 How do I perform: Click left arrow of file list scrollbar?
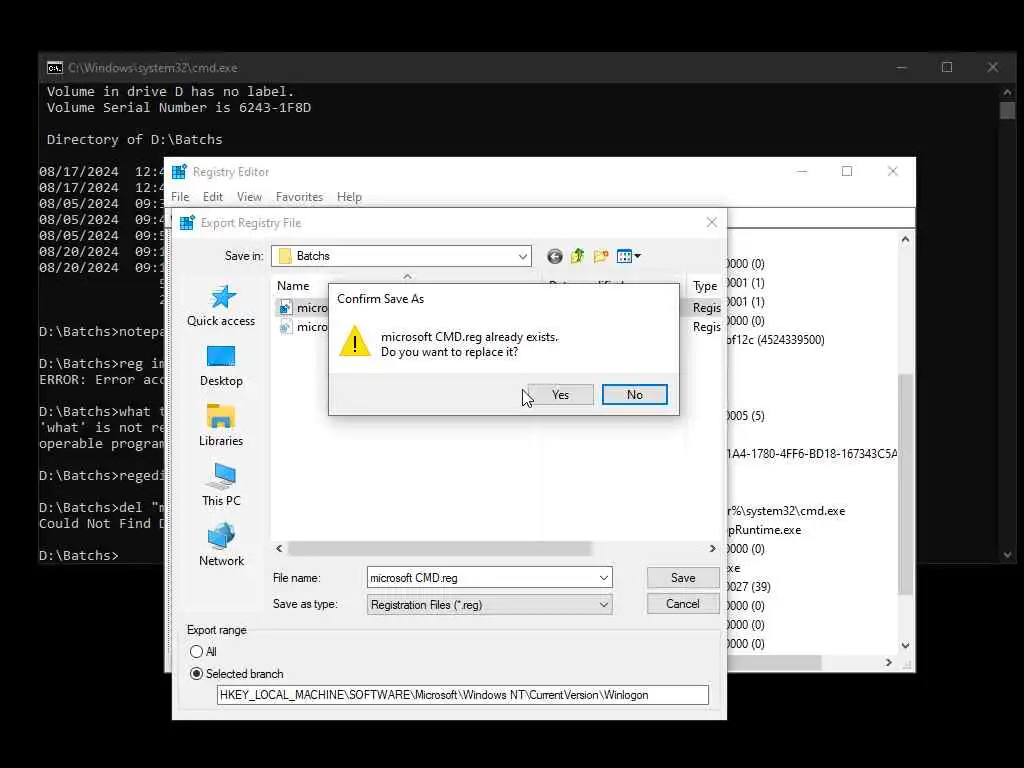280,549
